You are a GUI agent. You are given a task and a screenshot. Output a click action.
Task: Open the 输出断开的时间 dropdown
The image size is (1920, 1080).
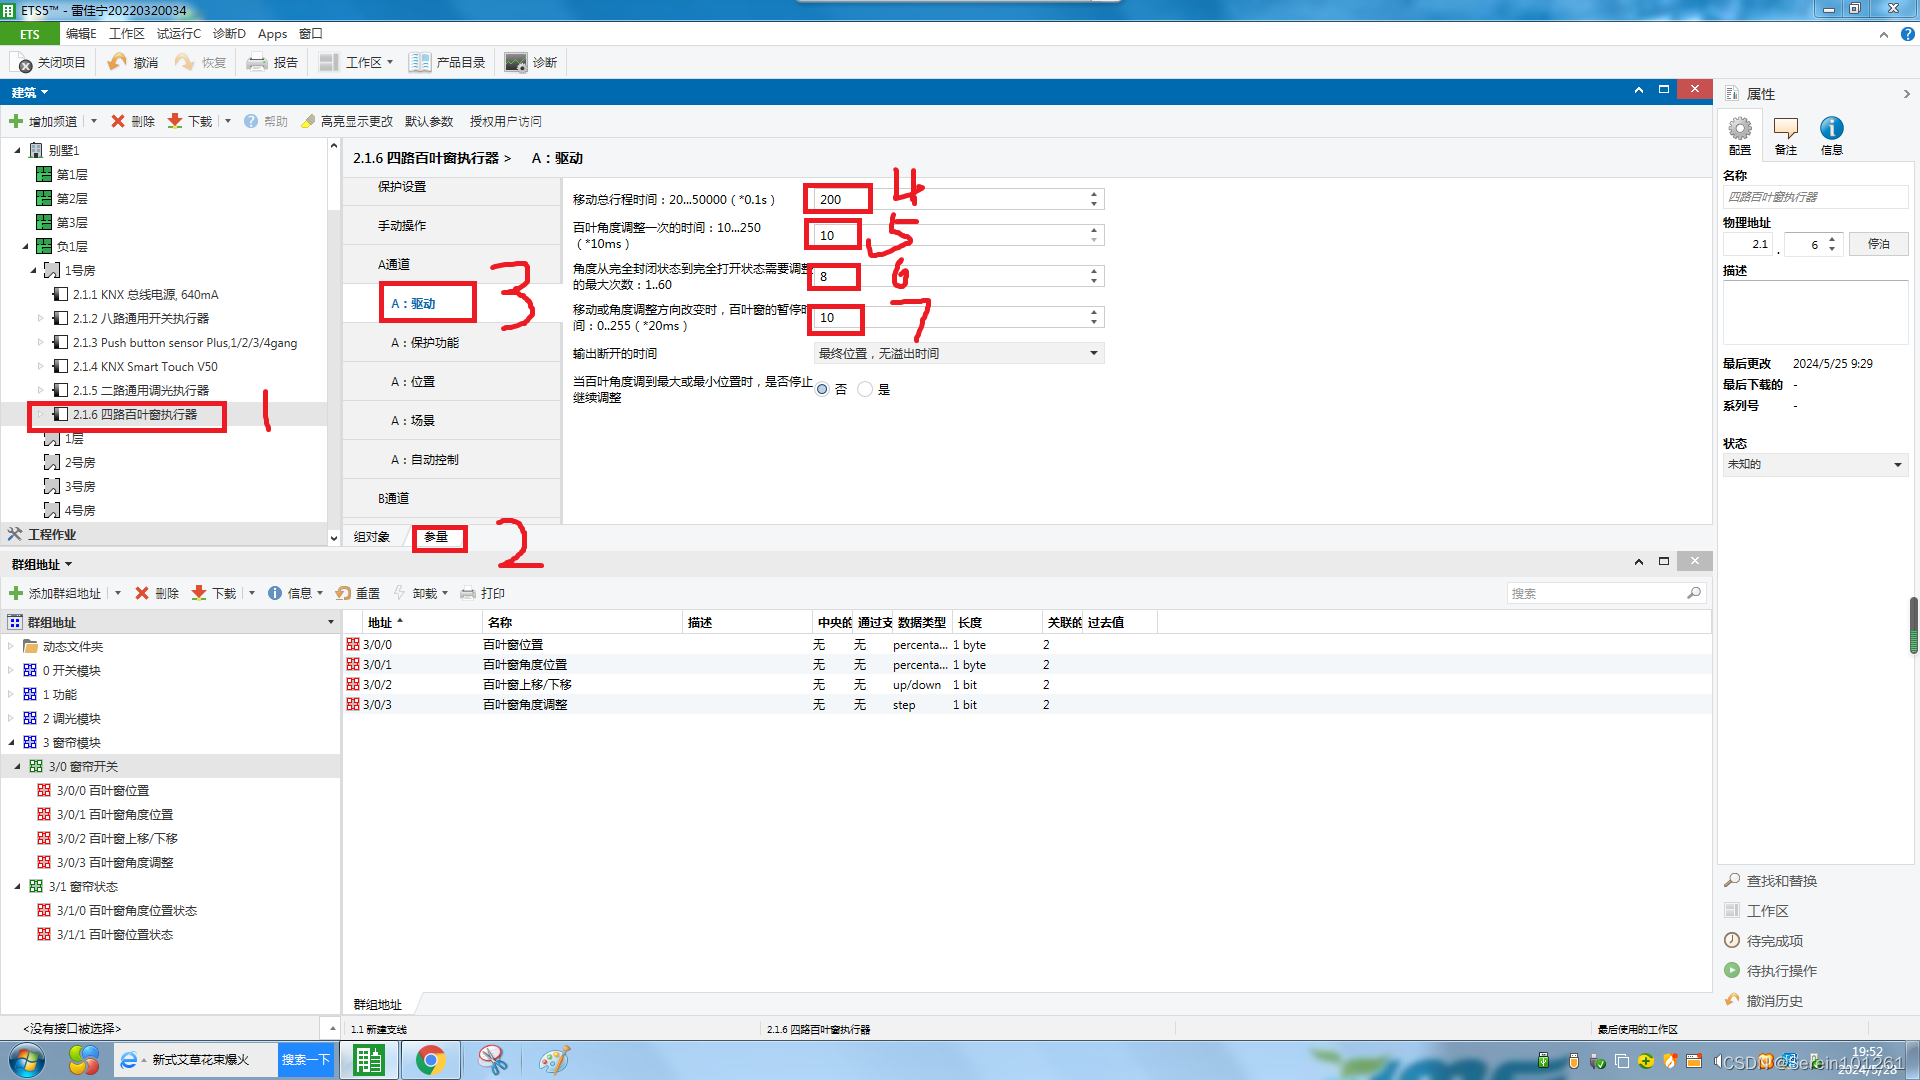pos(1093,353)
